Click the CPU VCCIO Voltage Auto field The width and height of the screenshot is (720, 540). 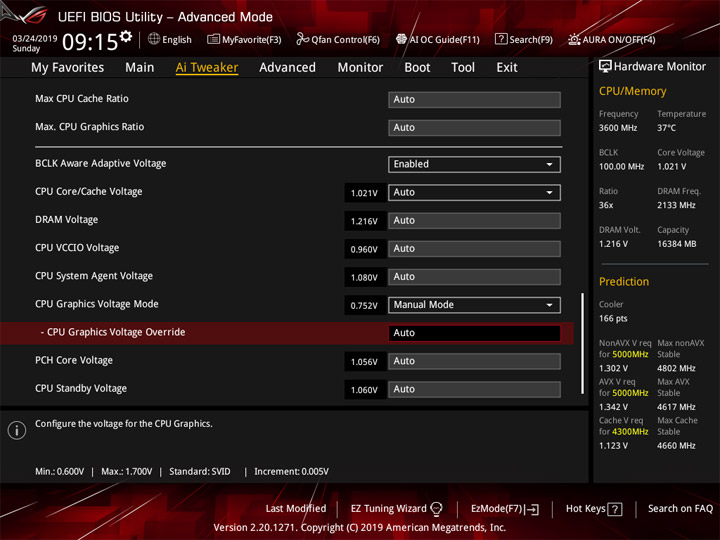point(474,249)
